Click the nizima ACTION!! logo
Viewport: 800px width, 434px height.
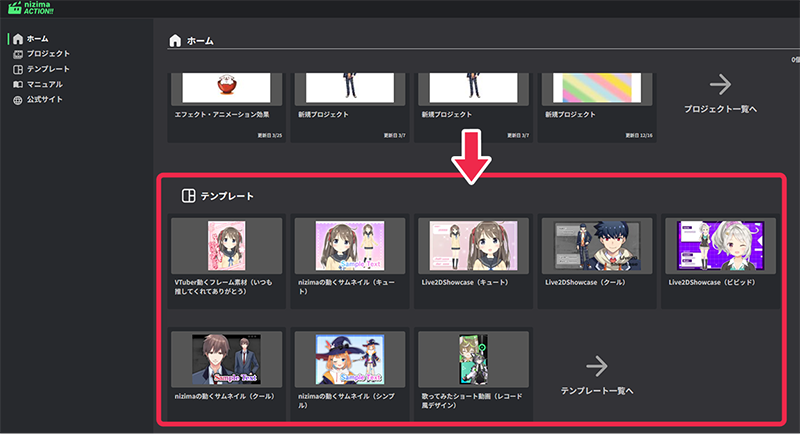point(31,8)
